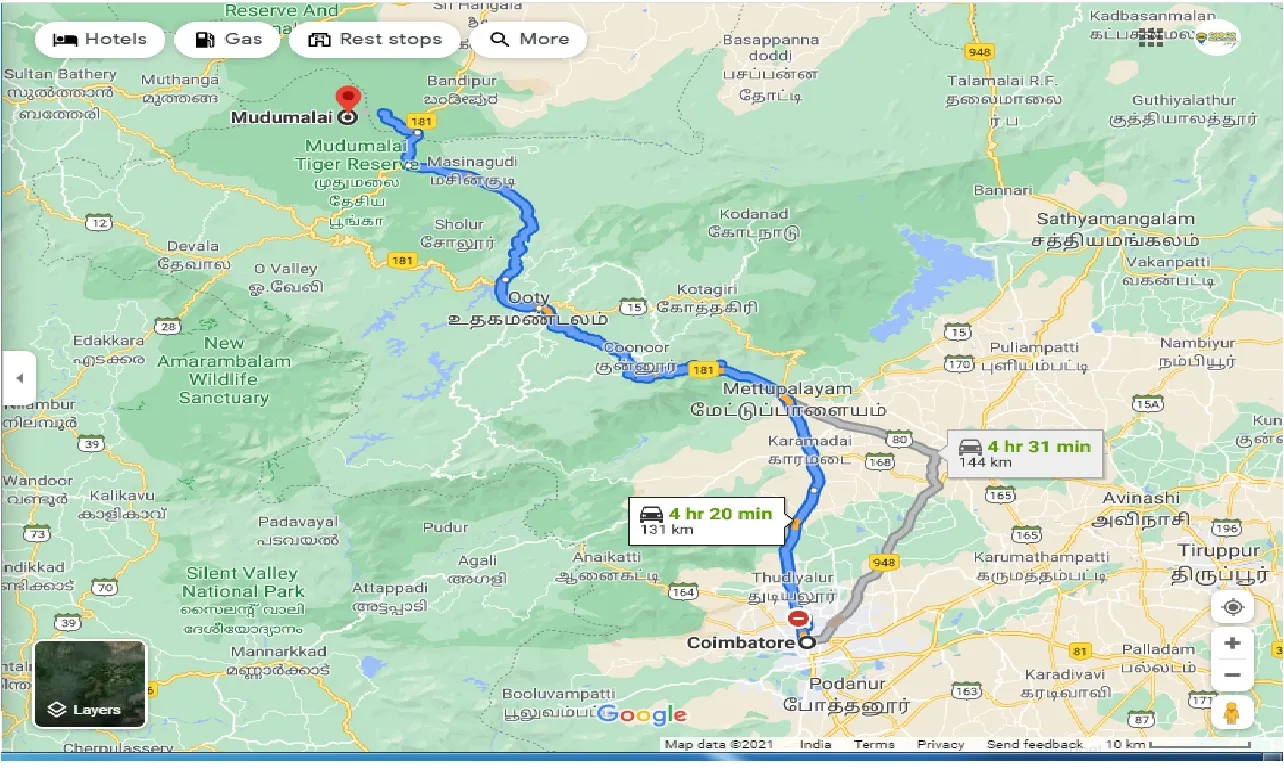This screenshot has width=1284, height=770.
Task: Choose the alternate 4 hr 31 min route
Action: [1025, 453]
